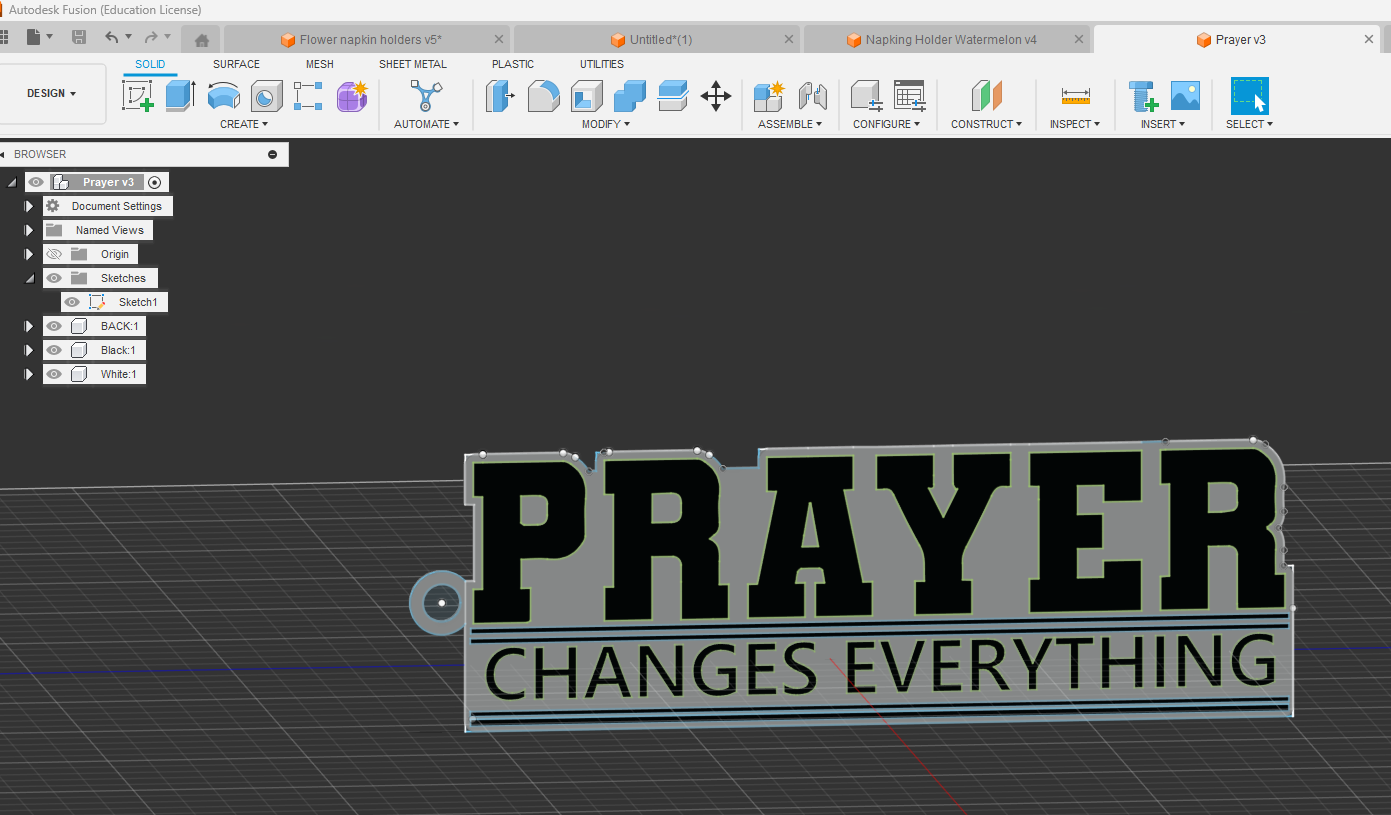
Task: Toggle visibility of Prayer v3 root
Action: click(36, 182)
